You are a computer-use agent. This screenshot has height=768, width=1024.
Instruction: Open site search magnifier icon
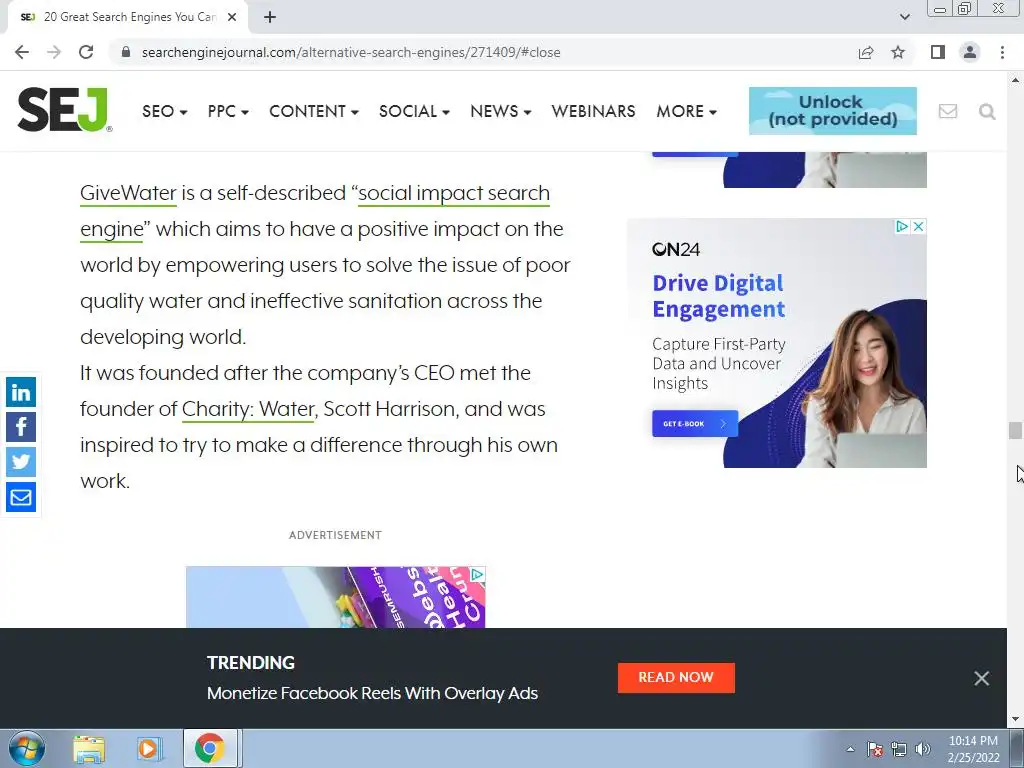[987, 112]
